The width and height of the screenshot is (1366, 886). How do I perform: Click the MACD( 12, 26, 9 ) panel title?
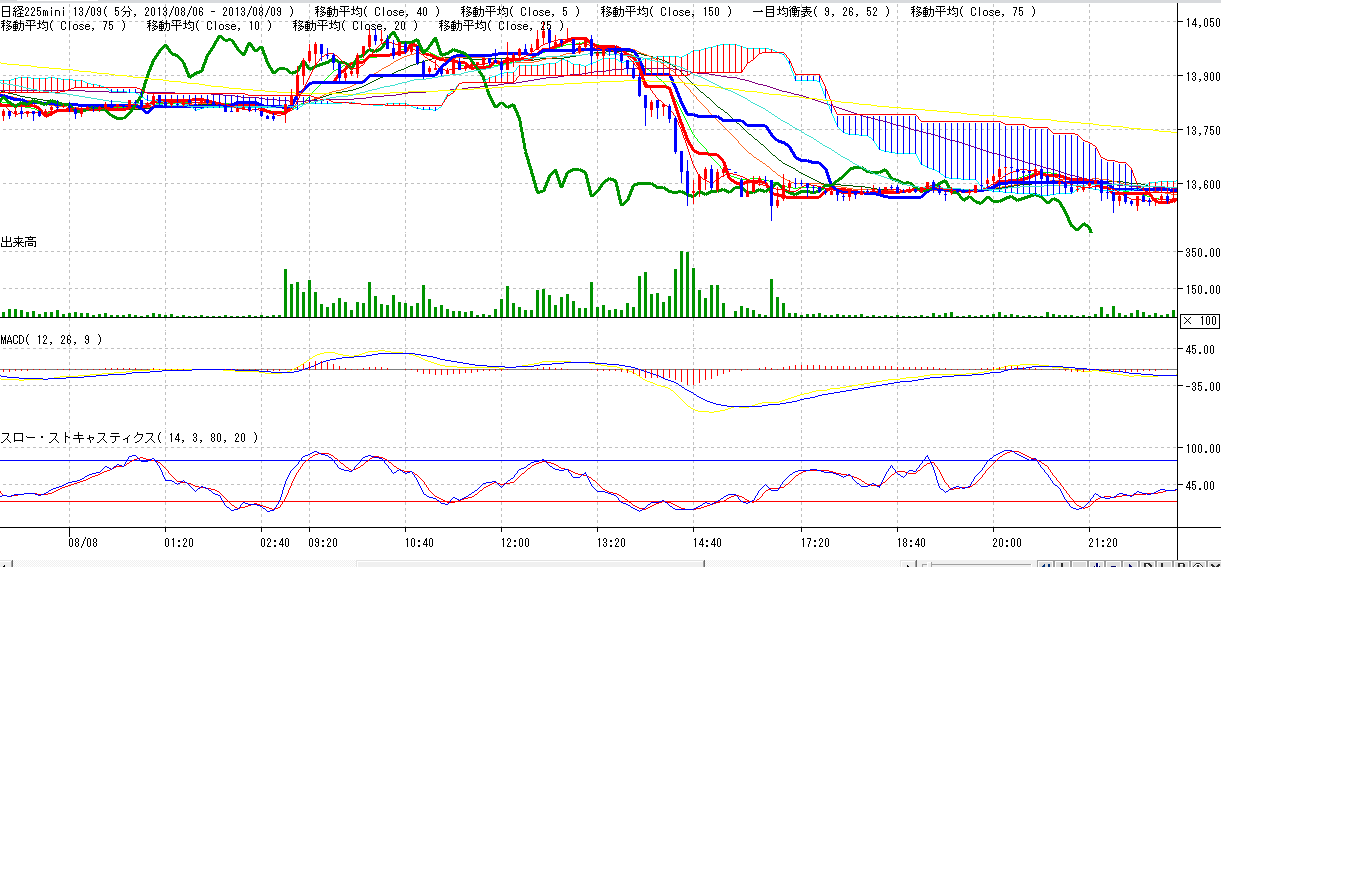tap(51, 340)
